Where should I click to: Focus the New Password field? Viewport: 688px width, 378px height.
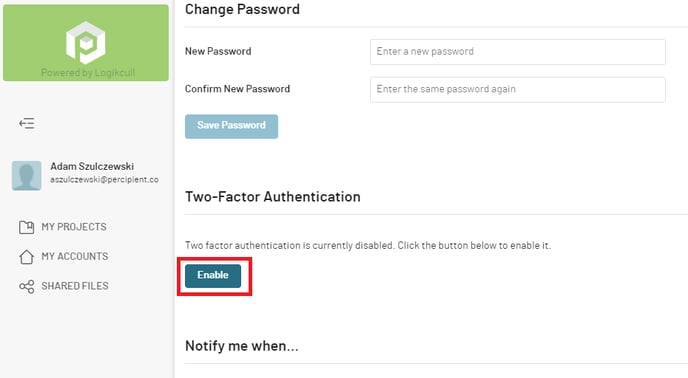coord(517,52)
